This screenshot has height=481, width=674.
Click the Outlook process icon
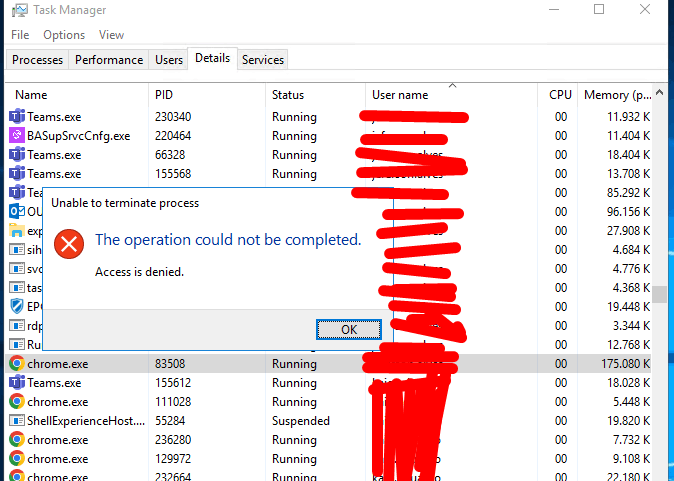[17, 211]
